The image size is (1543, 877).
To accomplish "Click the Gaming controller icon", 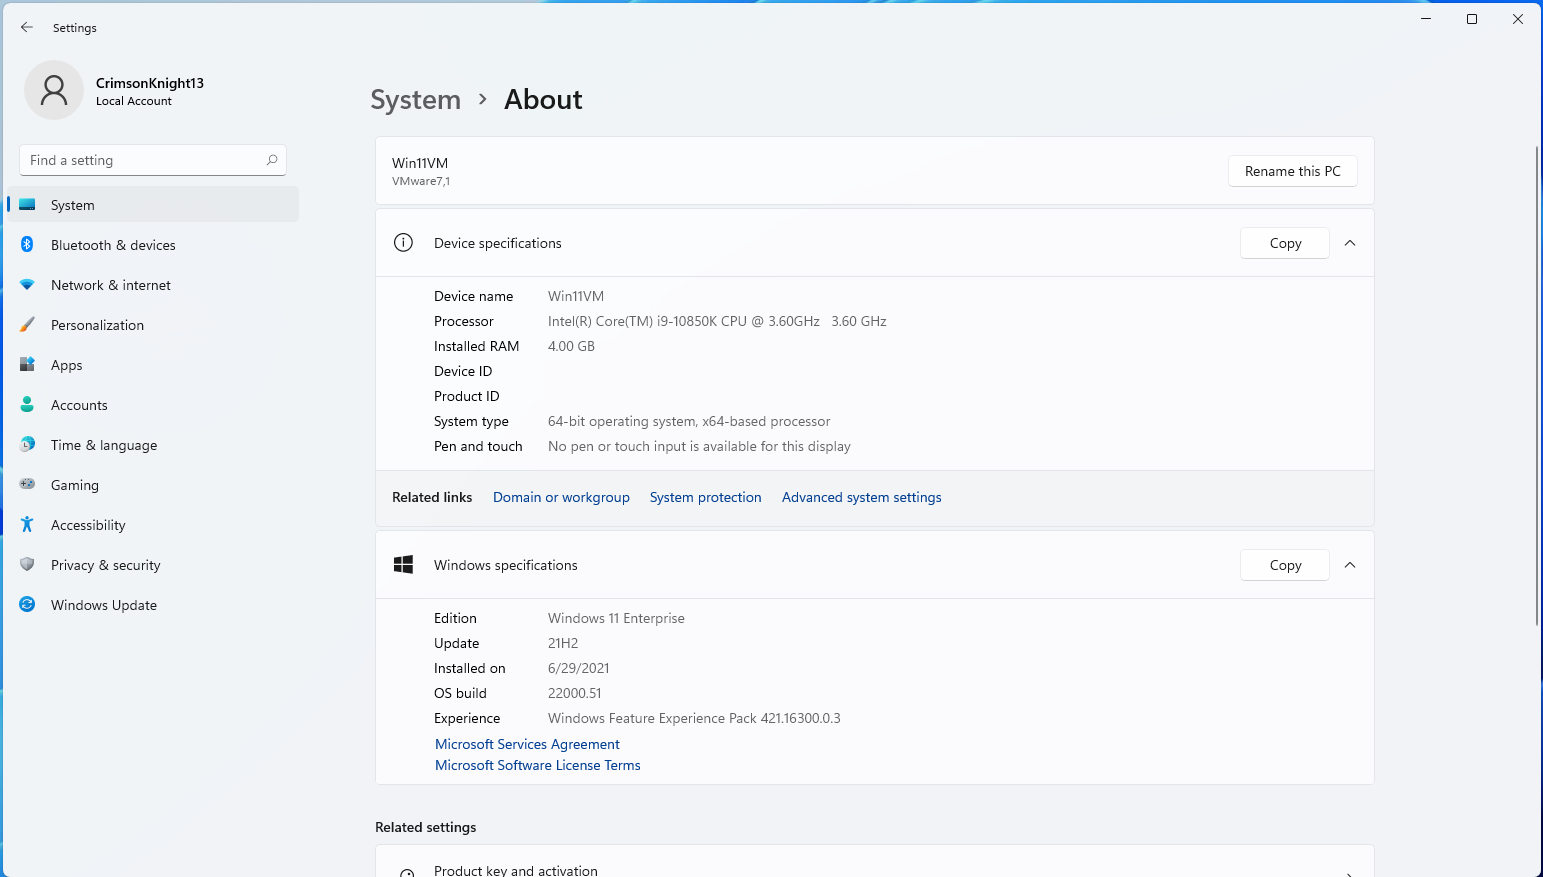I will 28,485.
